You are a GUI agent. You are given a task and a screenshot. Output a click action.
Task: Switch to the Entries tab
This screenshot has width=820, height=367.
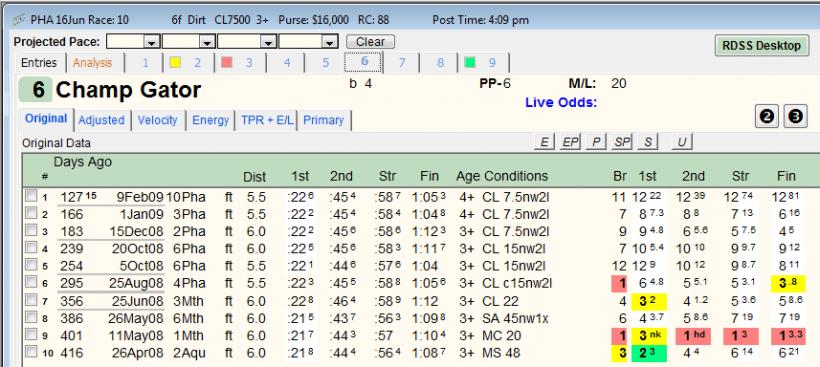point(39,63)
